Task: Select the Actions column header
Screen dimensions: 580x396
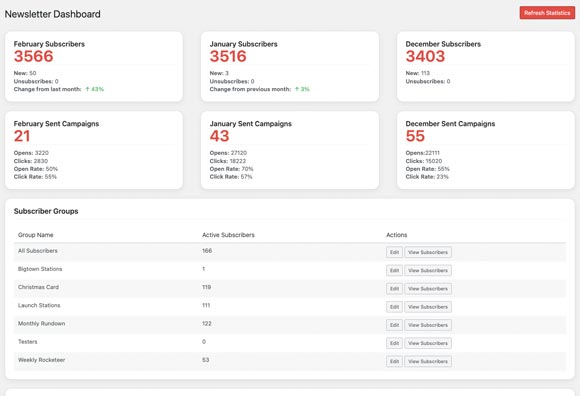Action: click(397, 235)
